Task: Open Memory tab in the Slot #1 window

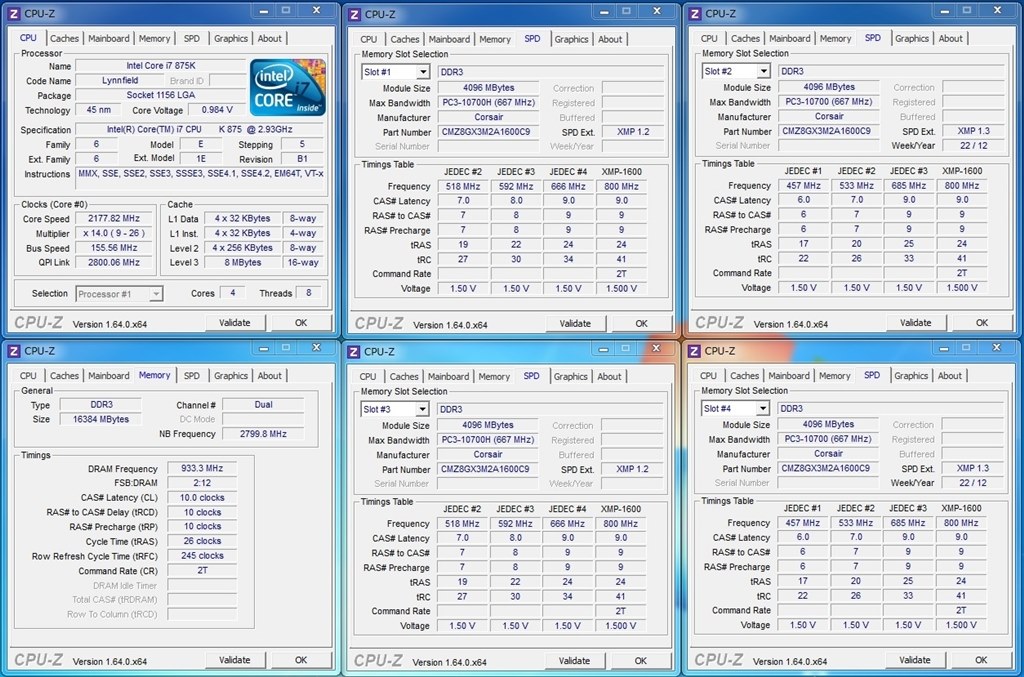Action: tap(494, 39)
